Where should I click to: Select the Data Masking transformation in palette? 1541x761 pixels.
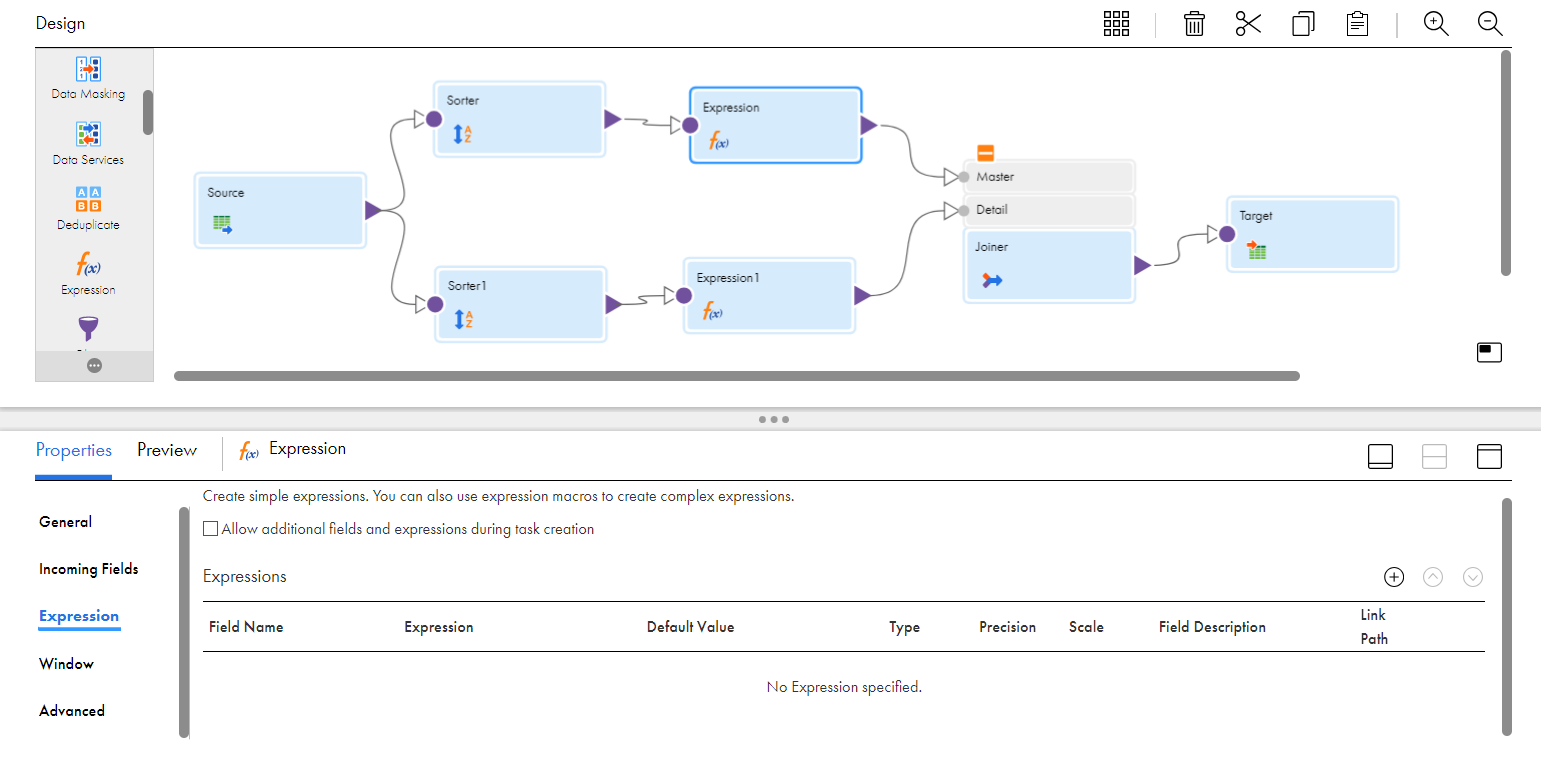tap(88, 78)
